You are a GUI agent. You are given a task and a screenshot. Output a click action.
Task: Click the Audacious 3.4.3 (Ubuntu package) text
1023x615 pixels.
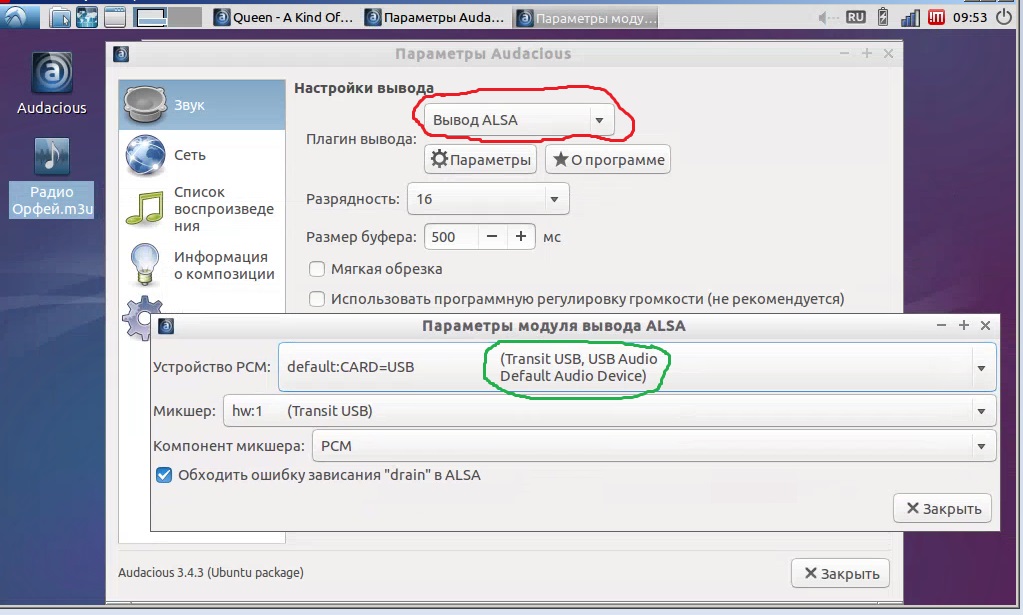pos(211,573)
